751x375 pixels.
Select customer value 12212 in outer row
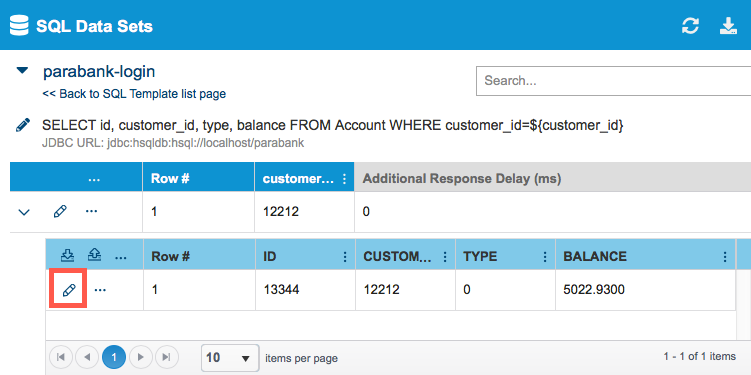pyautogui.click(x=281, y=211)
